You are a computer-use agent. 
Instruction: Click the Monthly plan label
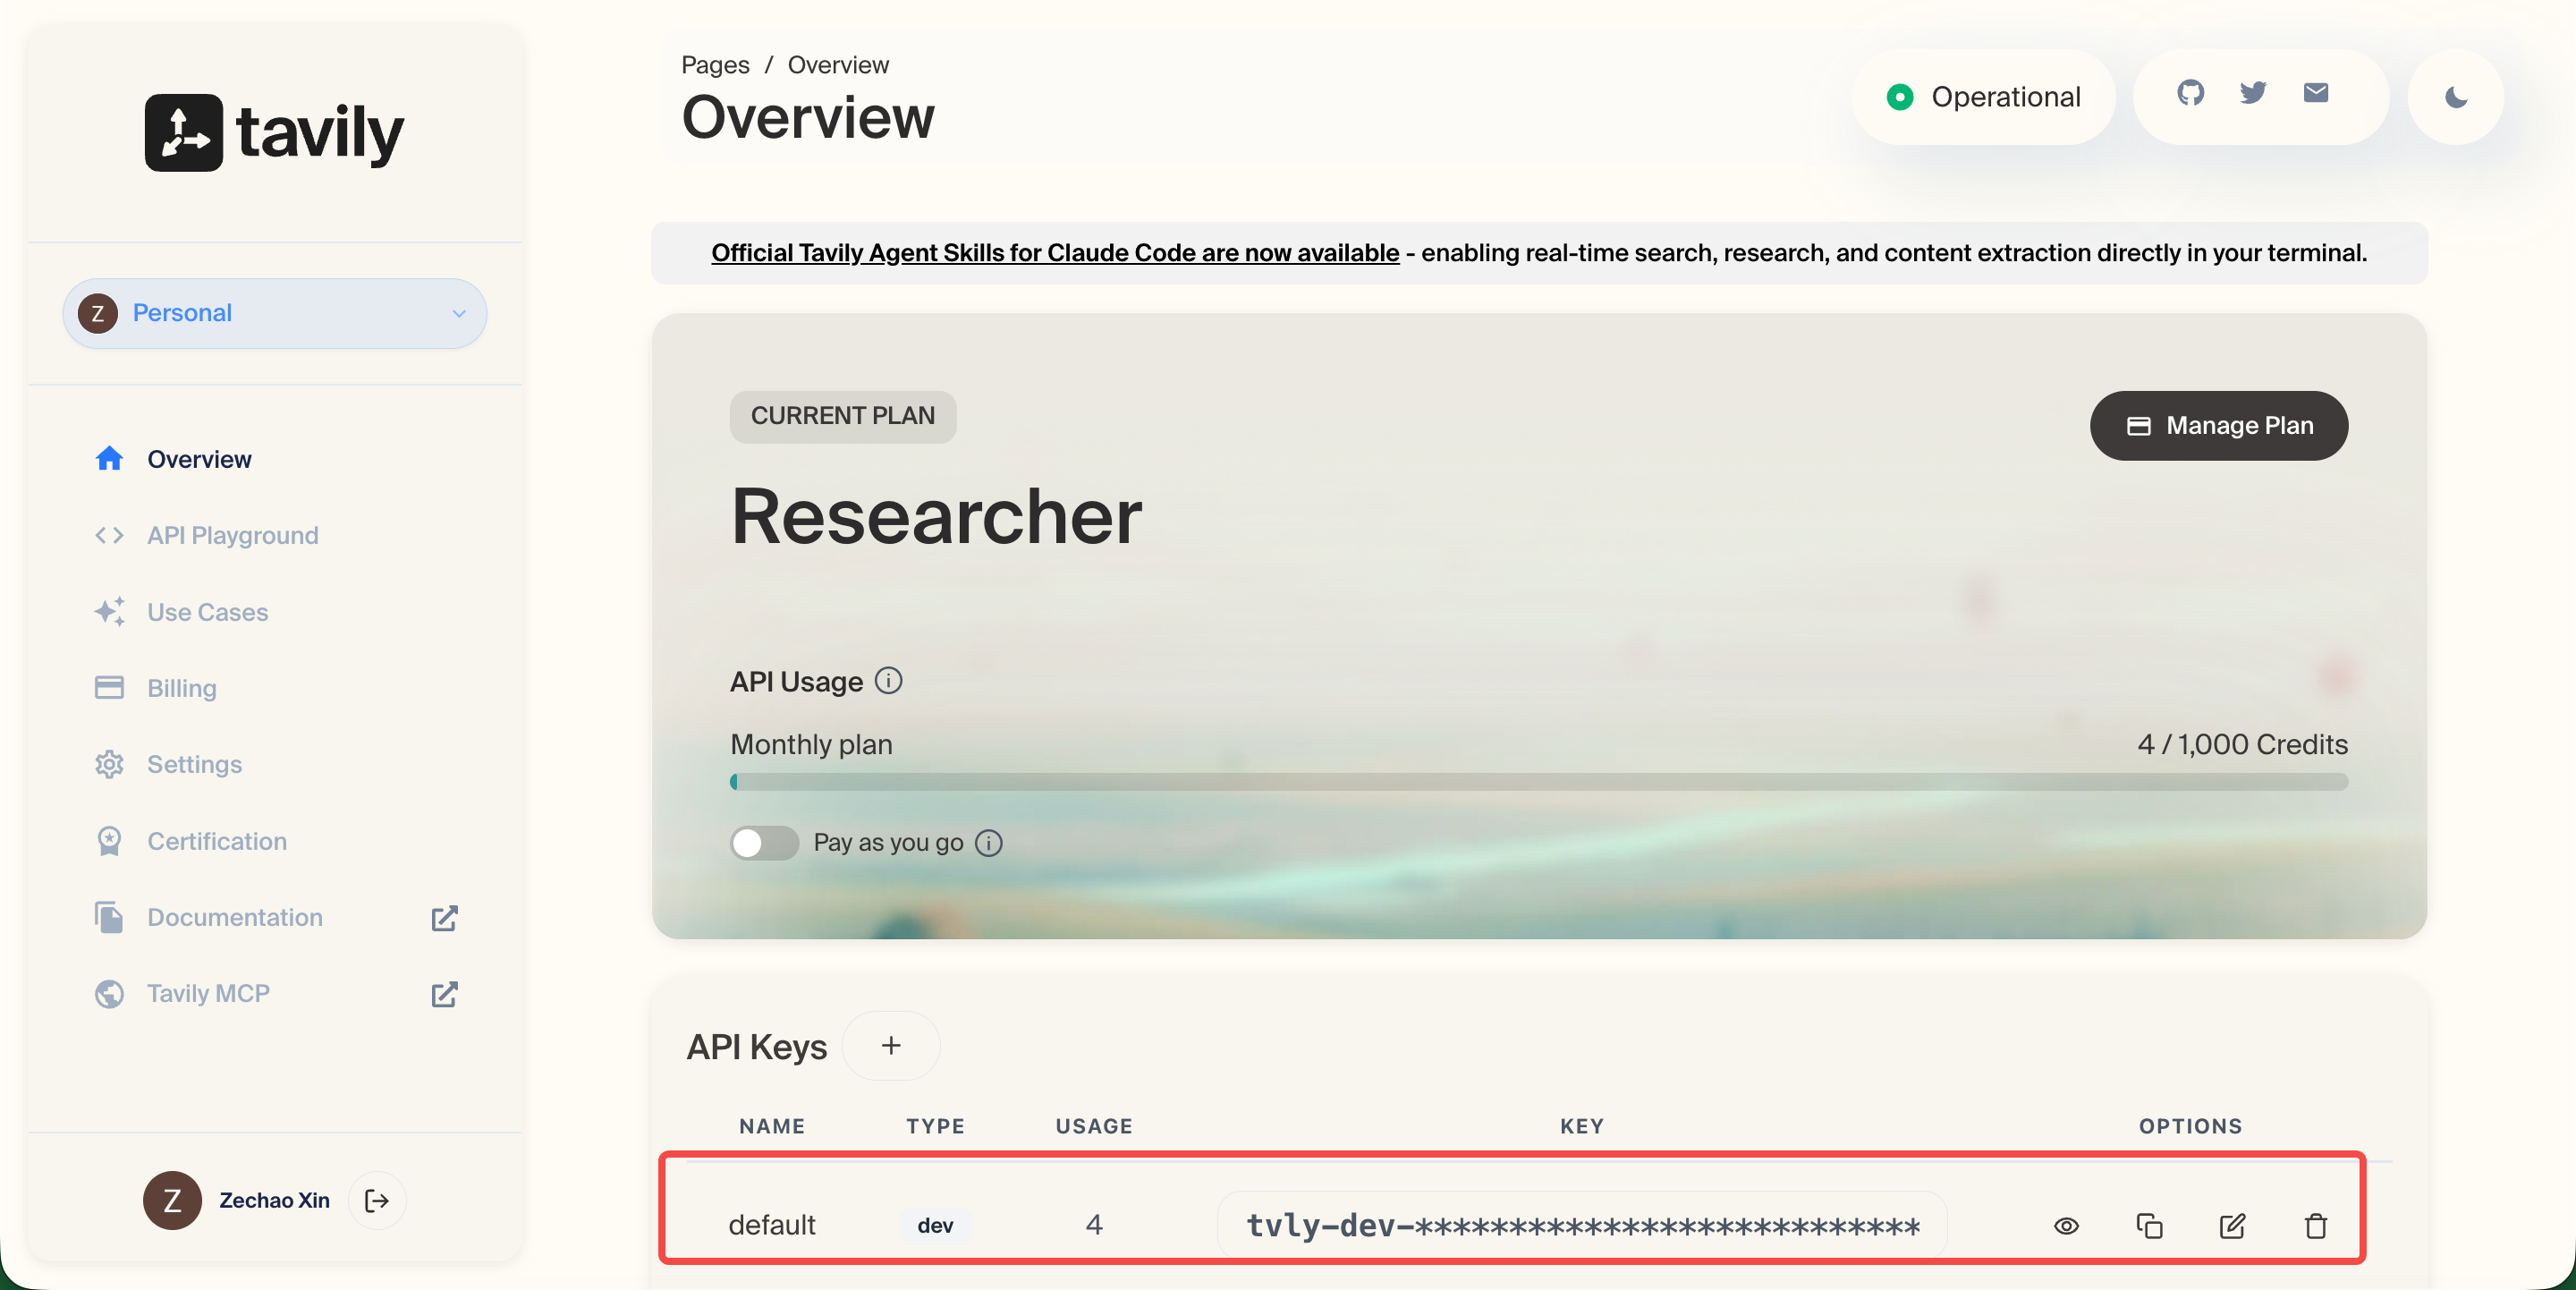tap(811, 744)
